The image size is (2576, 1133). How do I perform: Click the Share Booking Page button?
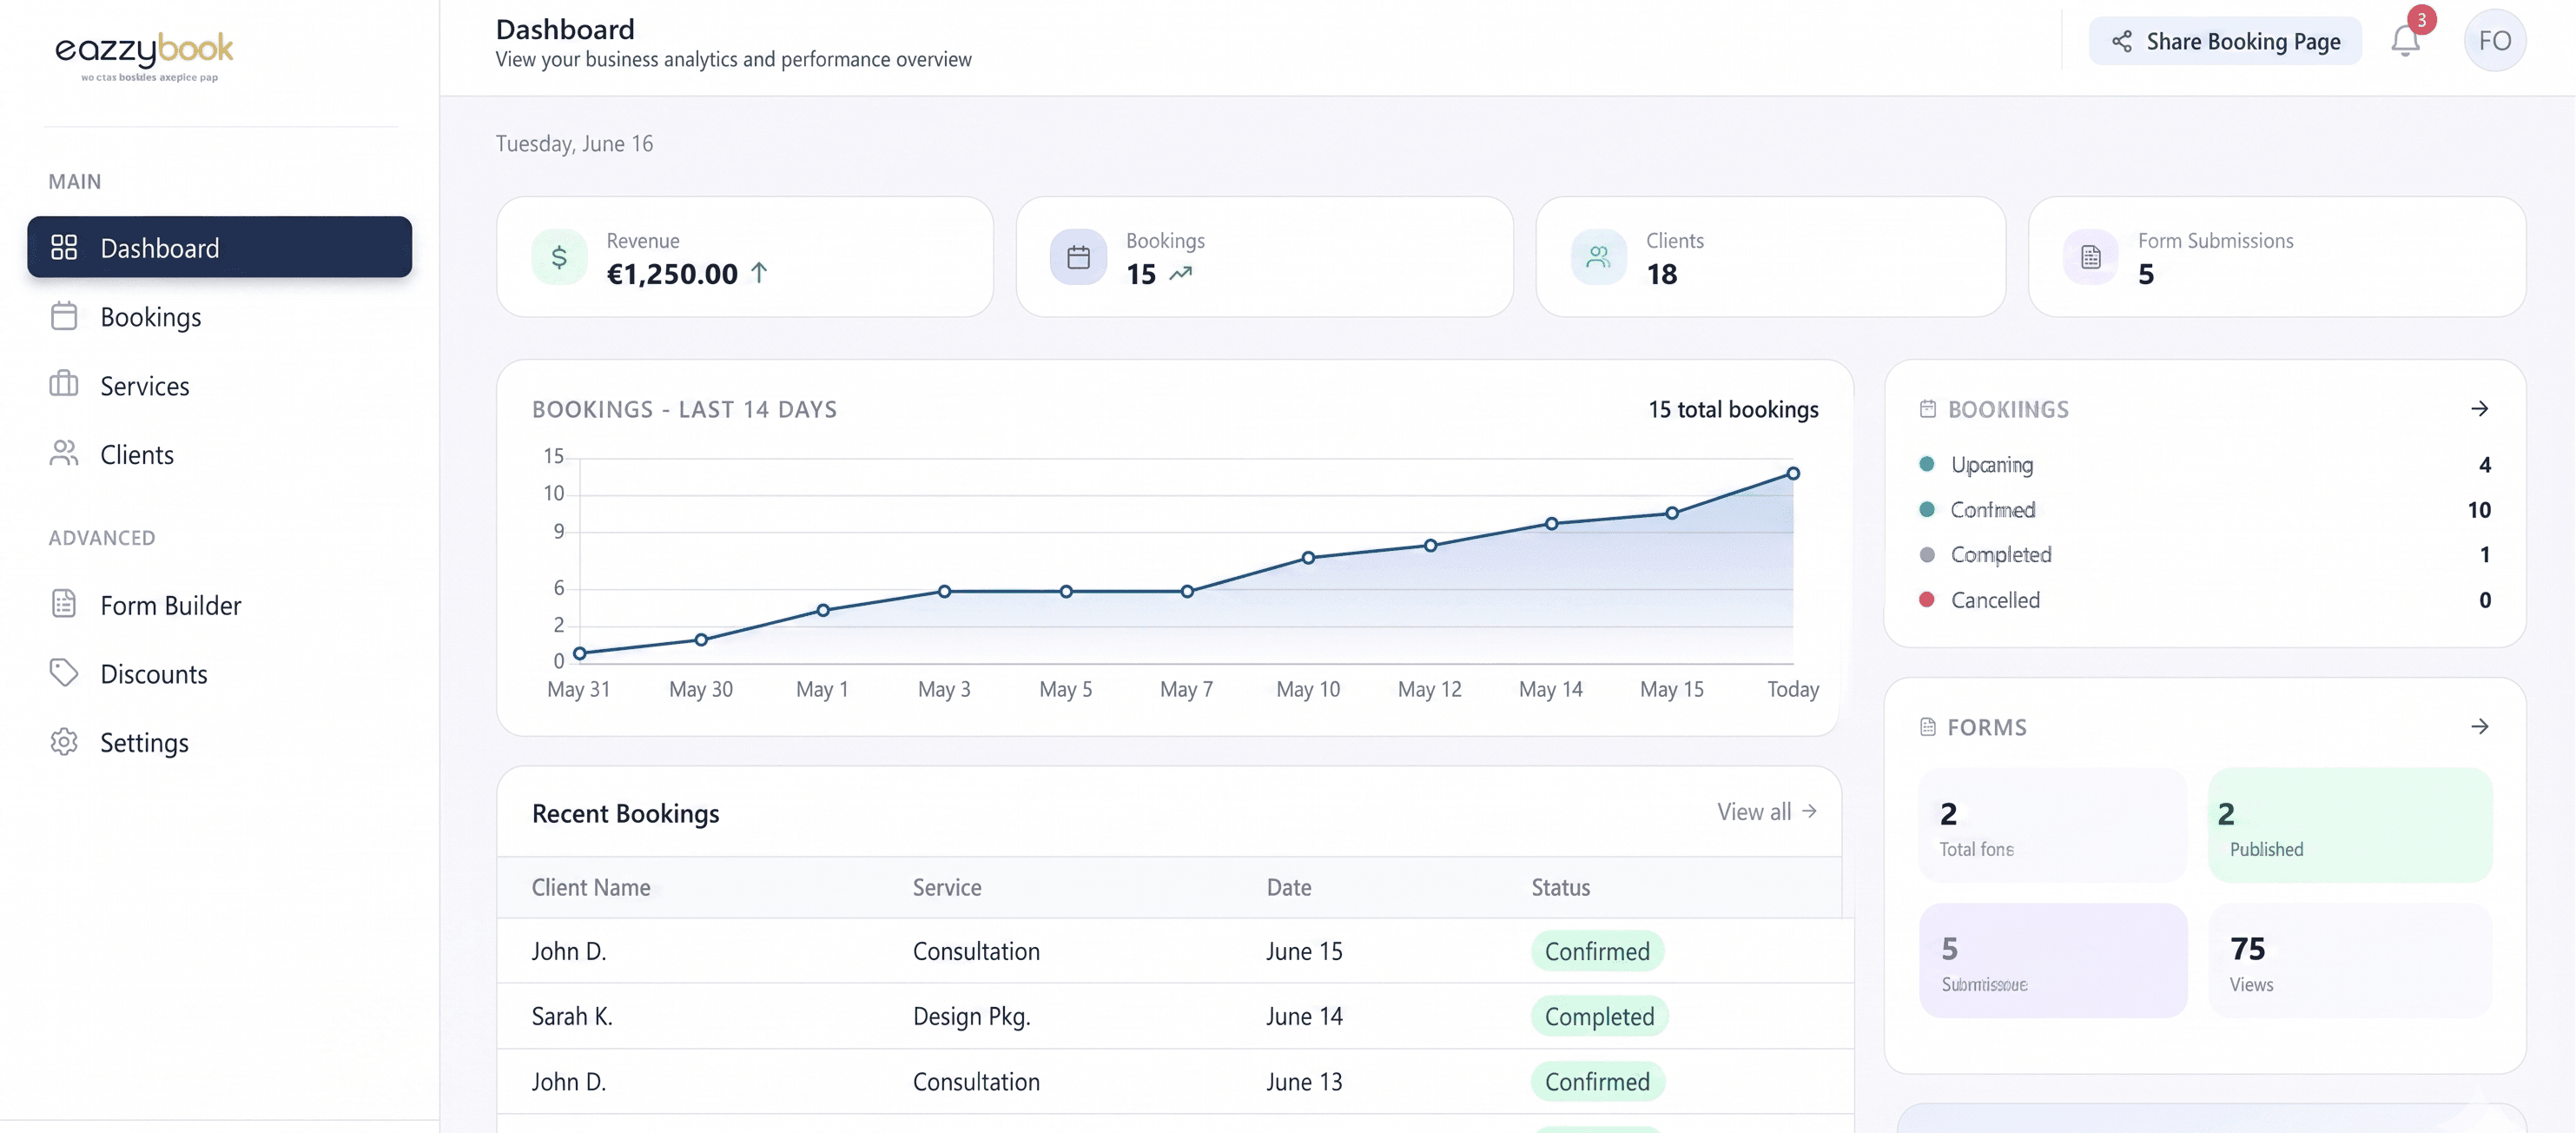(x=2225, y=41)
